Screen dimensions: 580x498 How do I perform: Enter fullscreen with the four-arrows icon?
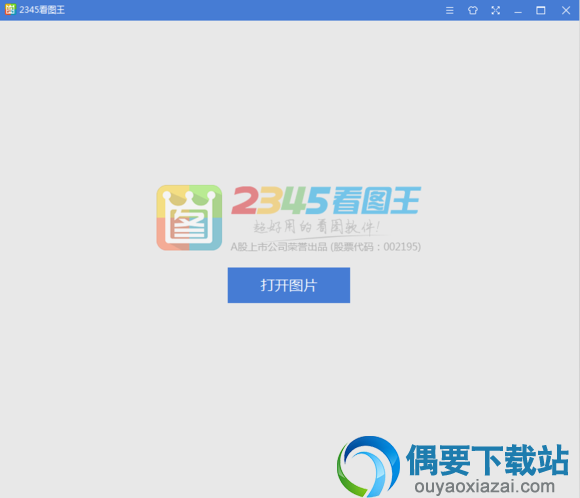coord(496,10)
